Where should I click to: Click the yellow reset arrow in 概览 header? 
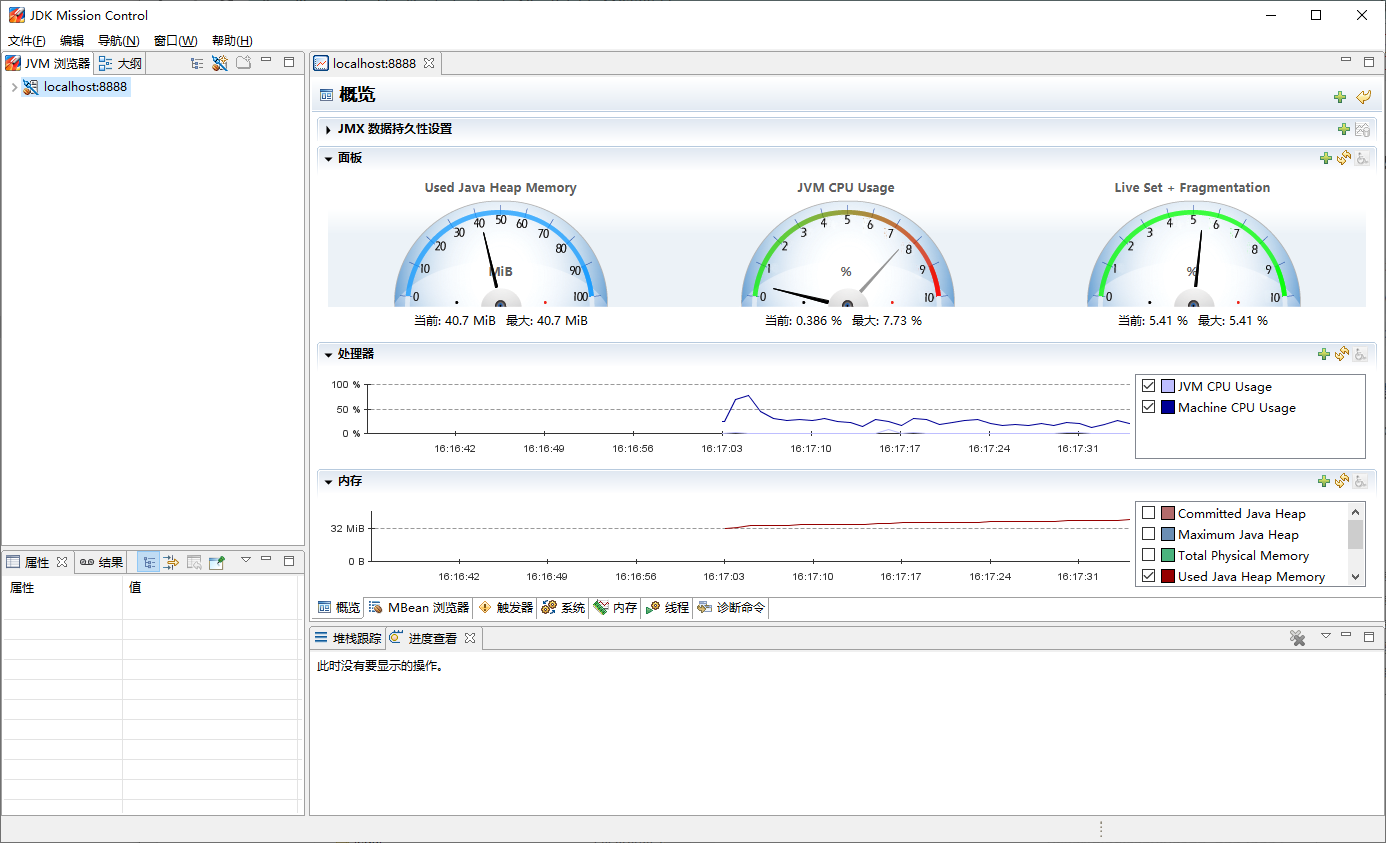tap(1363, 97)
